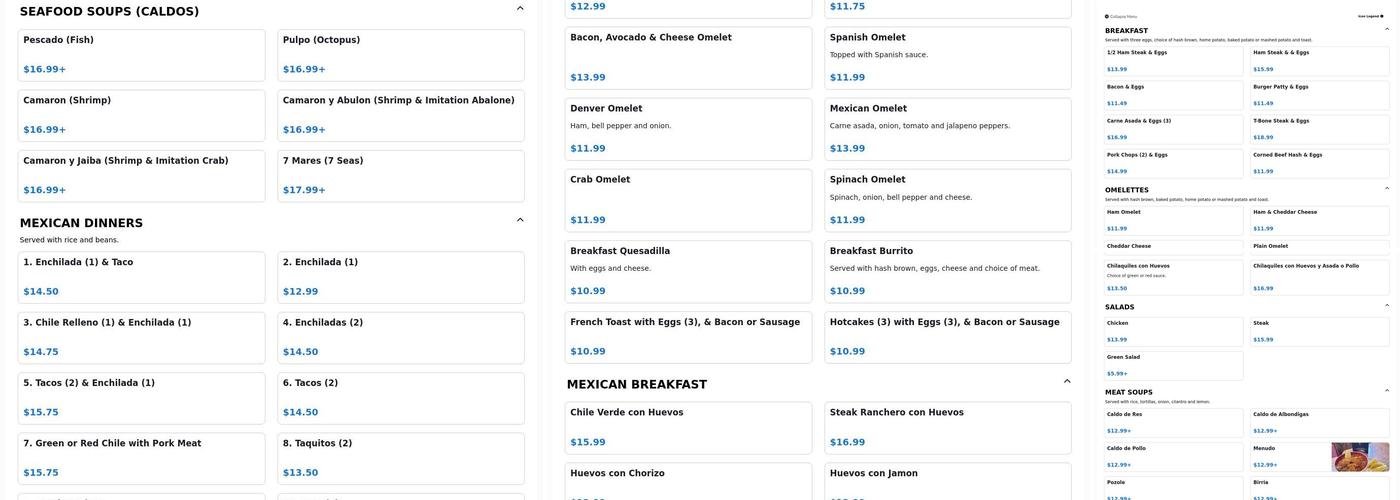The width and height of the screenshot is (1400, 500).
Task: Select the Breakfast Burrito card
Action: [x=947, y=271]
